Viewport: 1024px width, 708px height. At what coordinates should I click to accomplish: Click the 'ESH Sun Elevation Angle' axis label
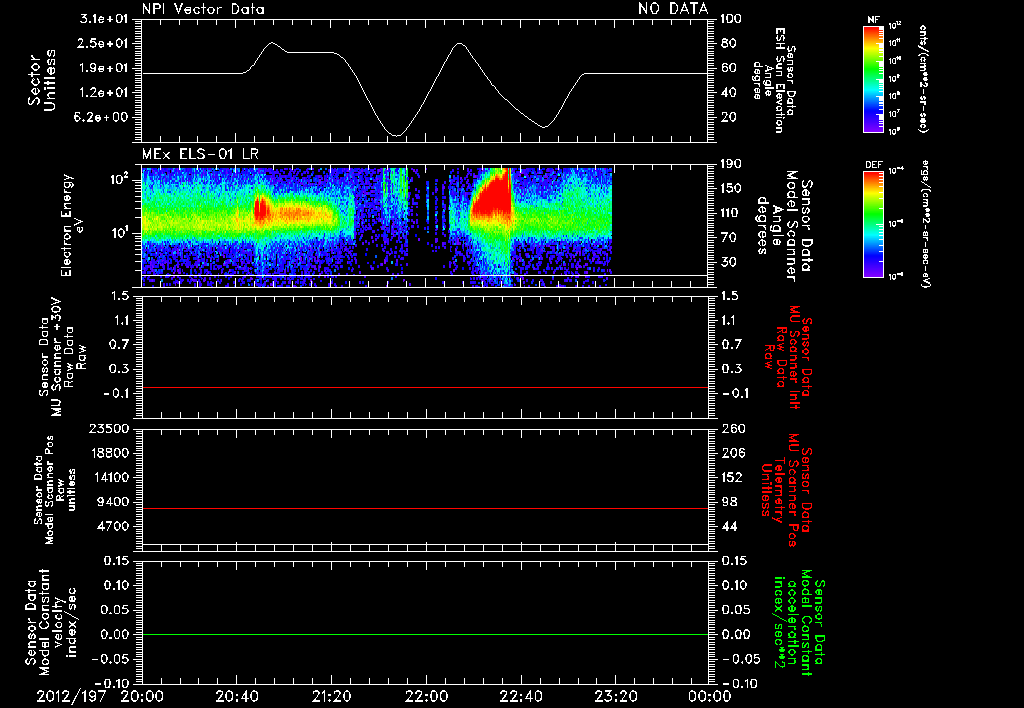(x=775, y=80)
